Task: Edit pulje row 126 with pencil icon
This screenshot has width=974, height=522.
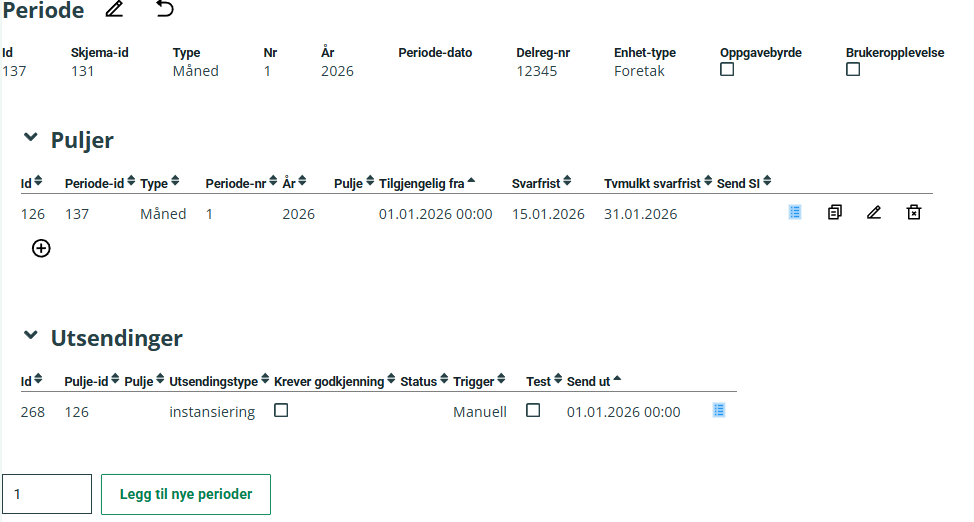Action: (874, 213)
